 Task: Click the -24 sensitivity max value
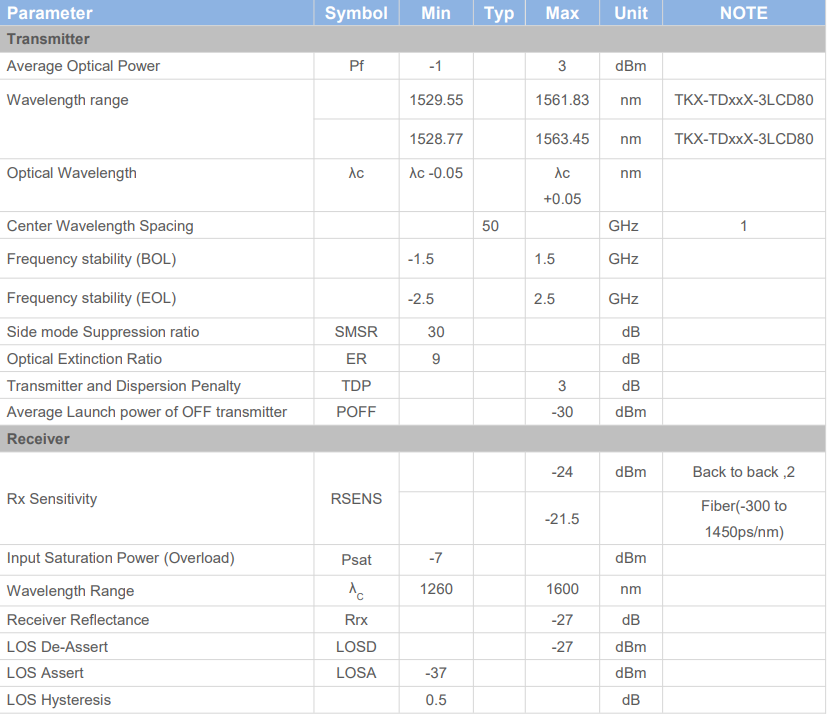[562, 472]
